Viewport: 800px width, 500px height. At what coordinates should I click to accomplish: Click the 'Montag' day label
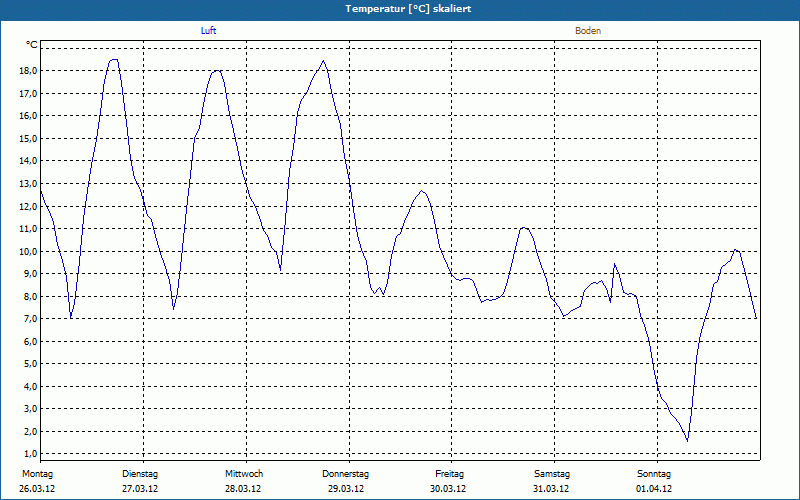37,474
